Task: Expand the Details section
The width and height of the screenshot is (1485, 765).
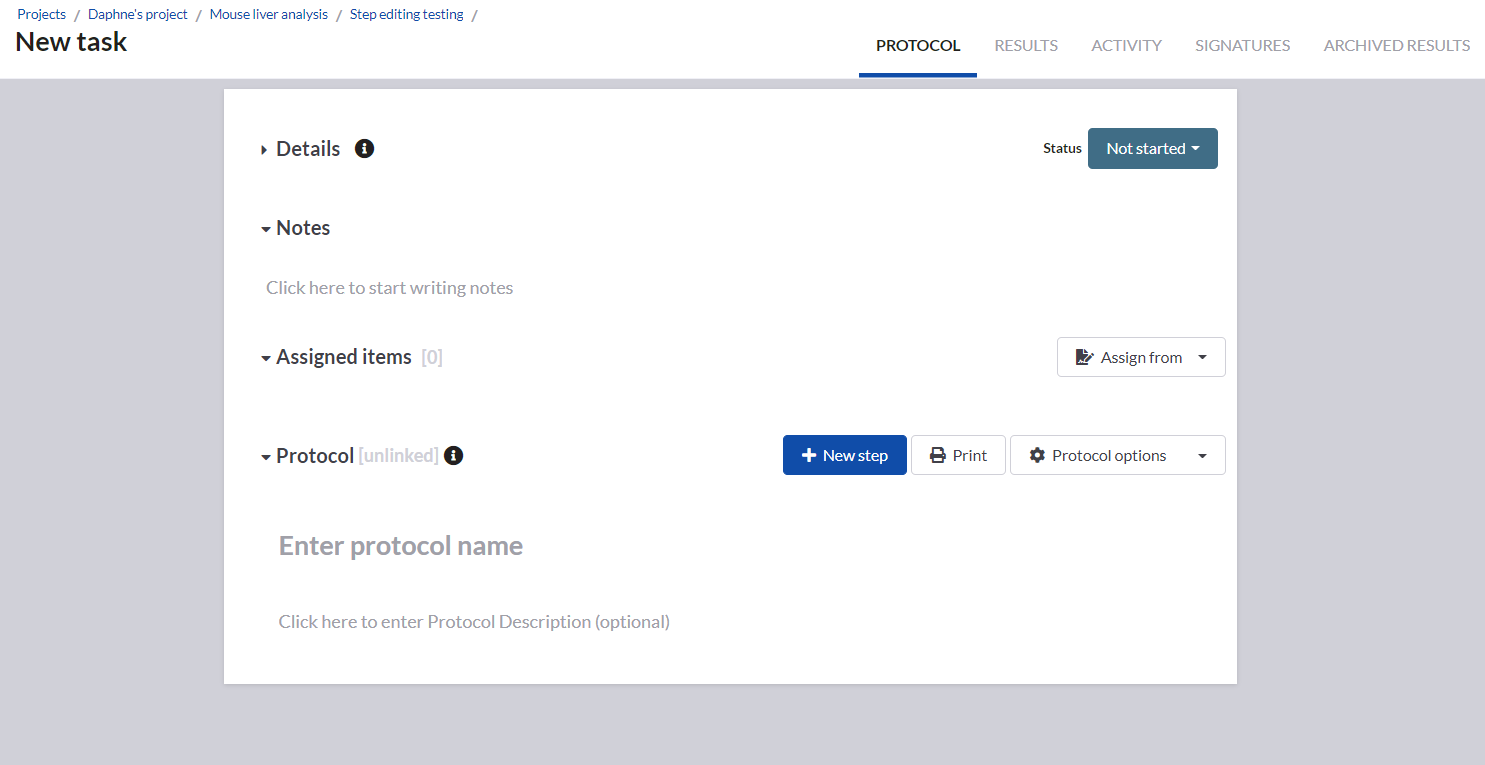Action: pos(265,150)
